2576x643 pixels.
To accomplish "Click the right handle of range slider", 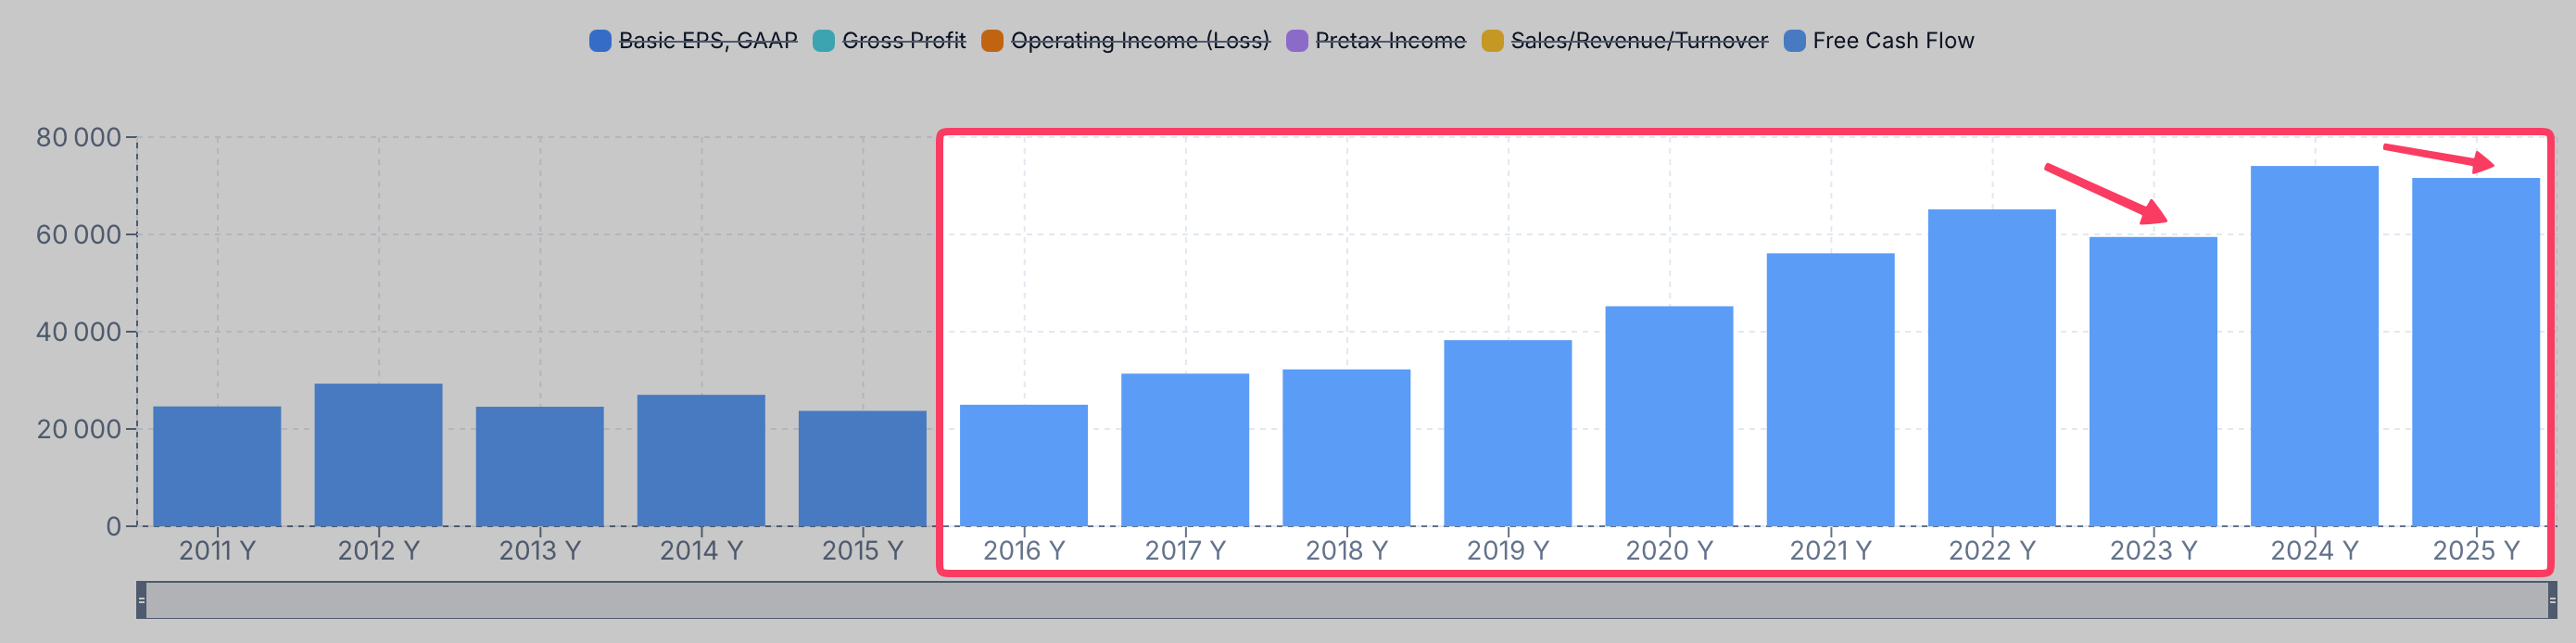I will (x=2551, y=600).
